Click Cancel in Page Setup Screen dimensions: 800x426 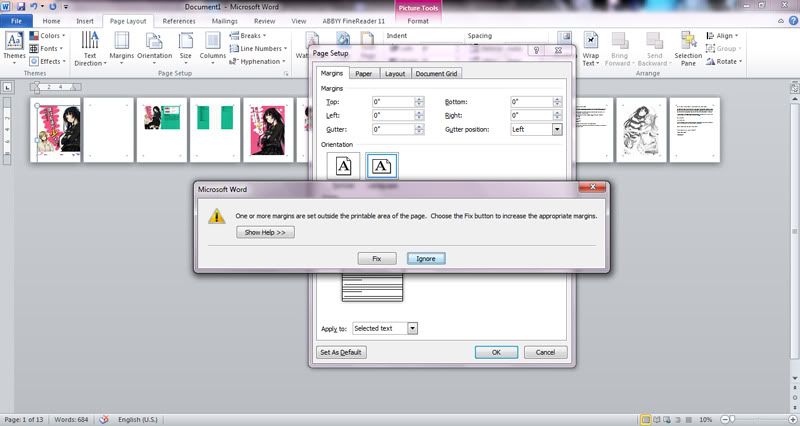click(x=545, y=353)
